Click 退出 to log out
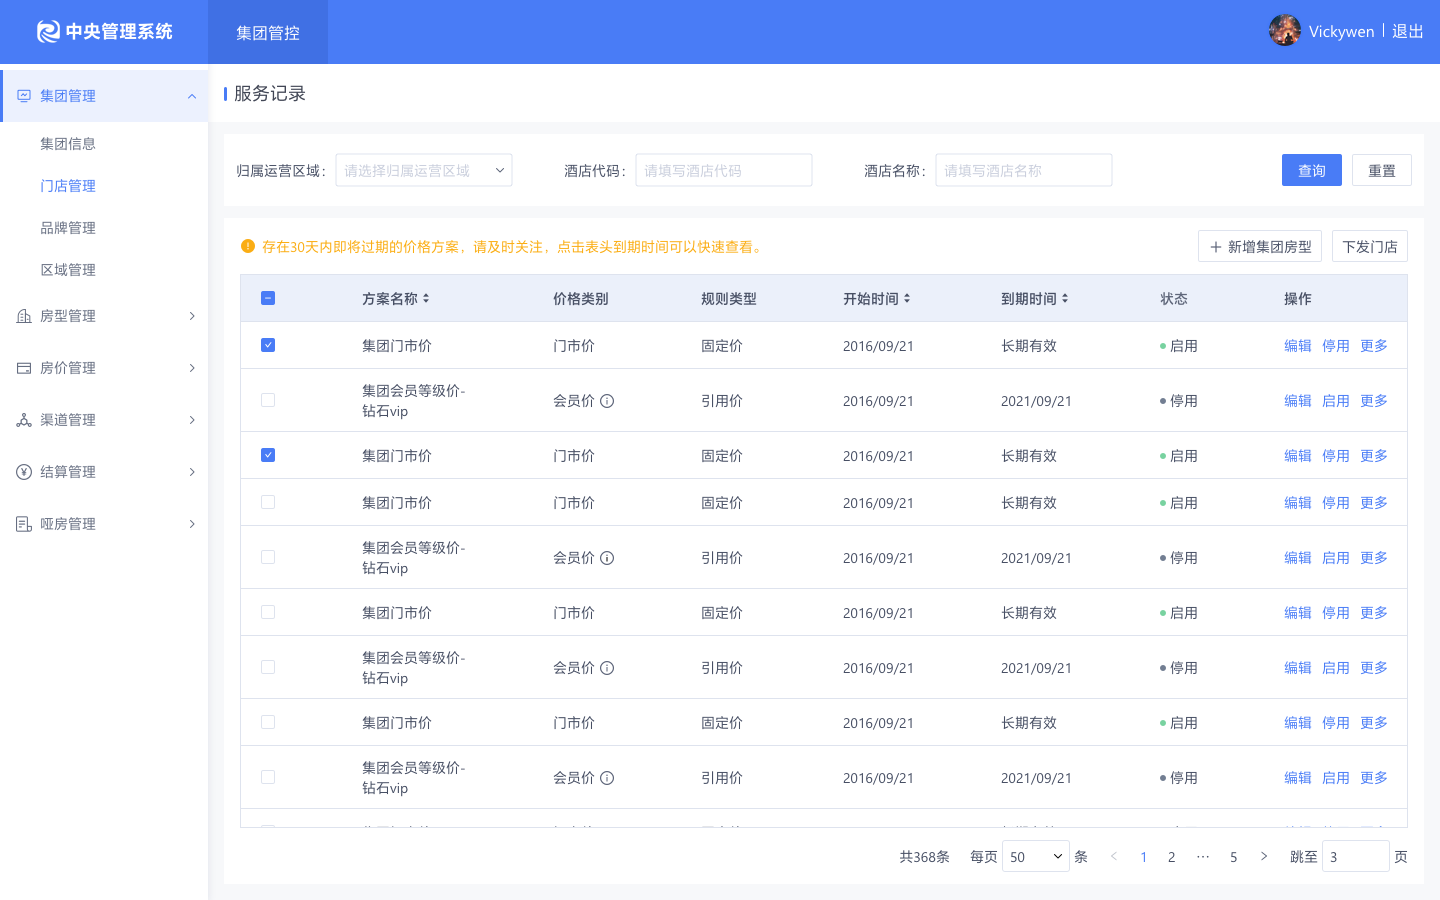 tap(1408, 31)
